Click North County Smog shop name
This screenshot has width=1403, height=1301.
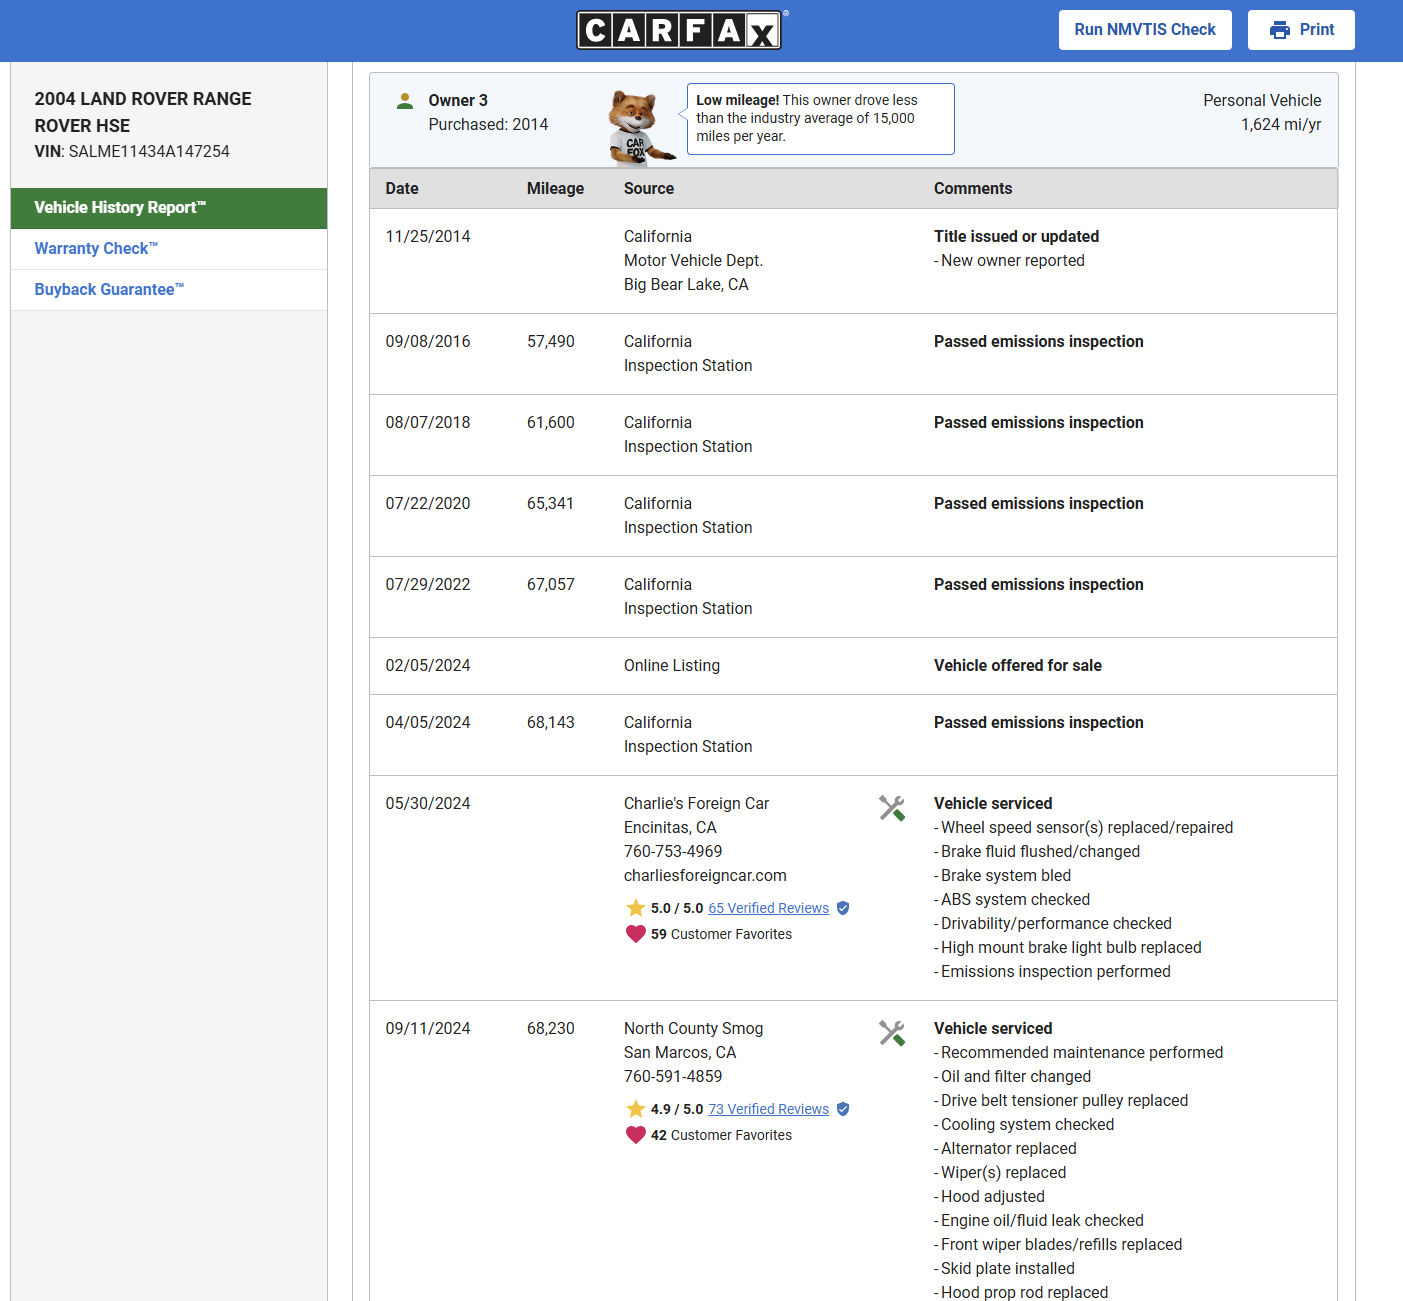693,1029
